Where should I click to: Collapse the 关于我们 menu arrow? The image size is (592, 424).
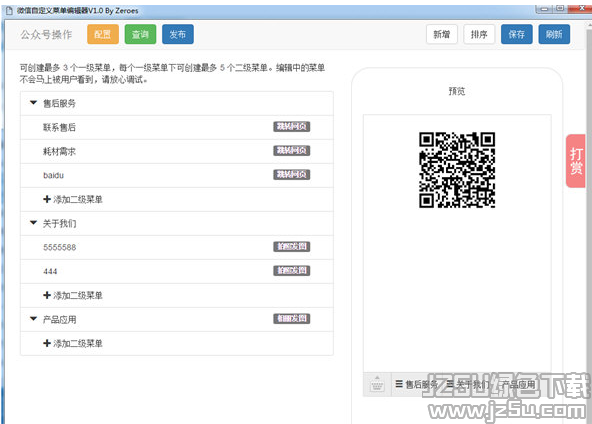tap(33, 223)
